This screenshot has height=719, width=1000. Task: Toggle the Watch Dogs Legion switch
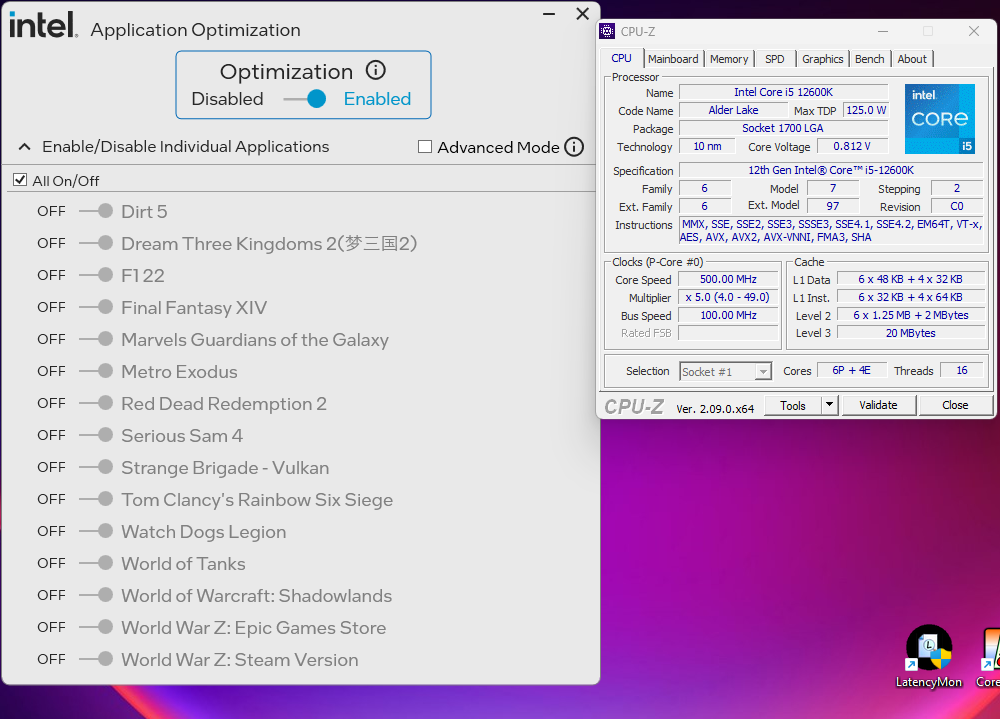coord(96,531)
